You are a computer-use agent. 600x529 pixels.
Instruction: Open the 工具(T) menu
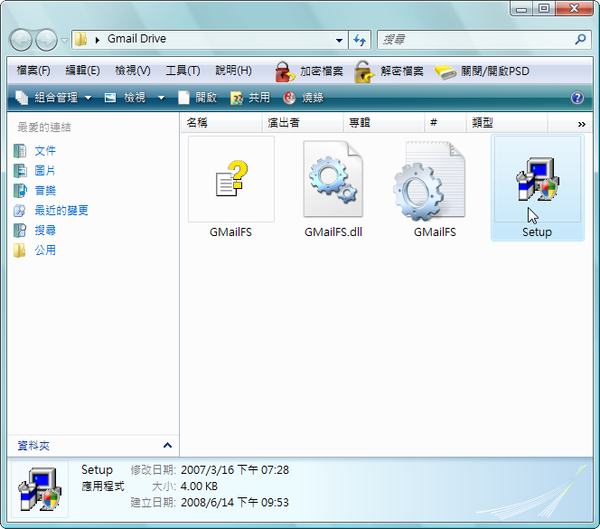pos(183,71)
